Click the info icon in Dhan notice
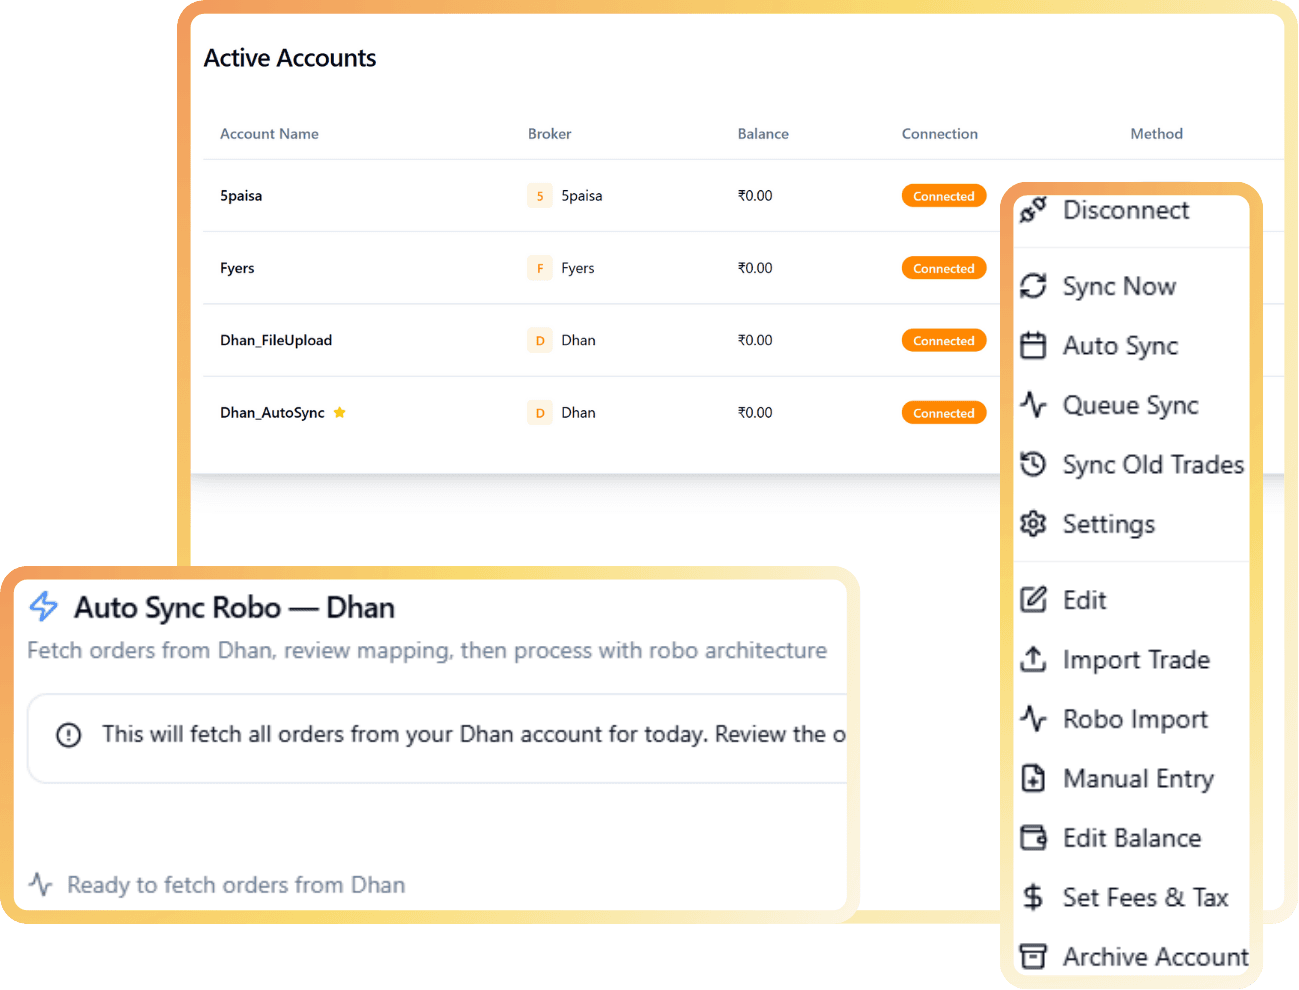The height and width of the screenshot is (990, 1299). [69, 735]
